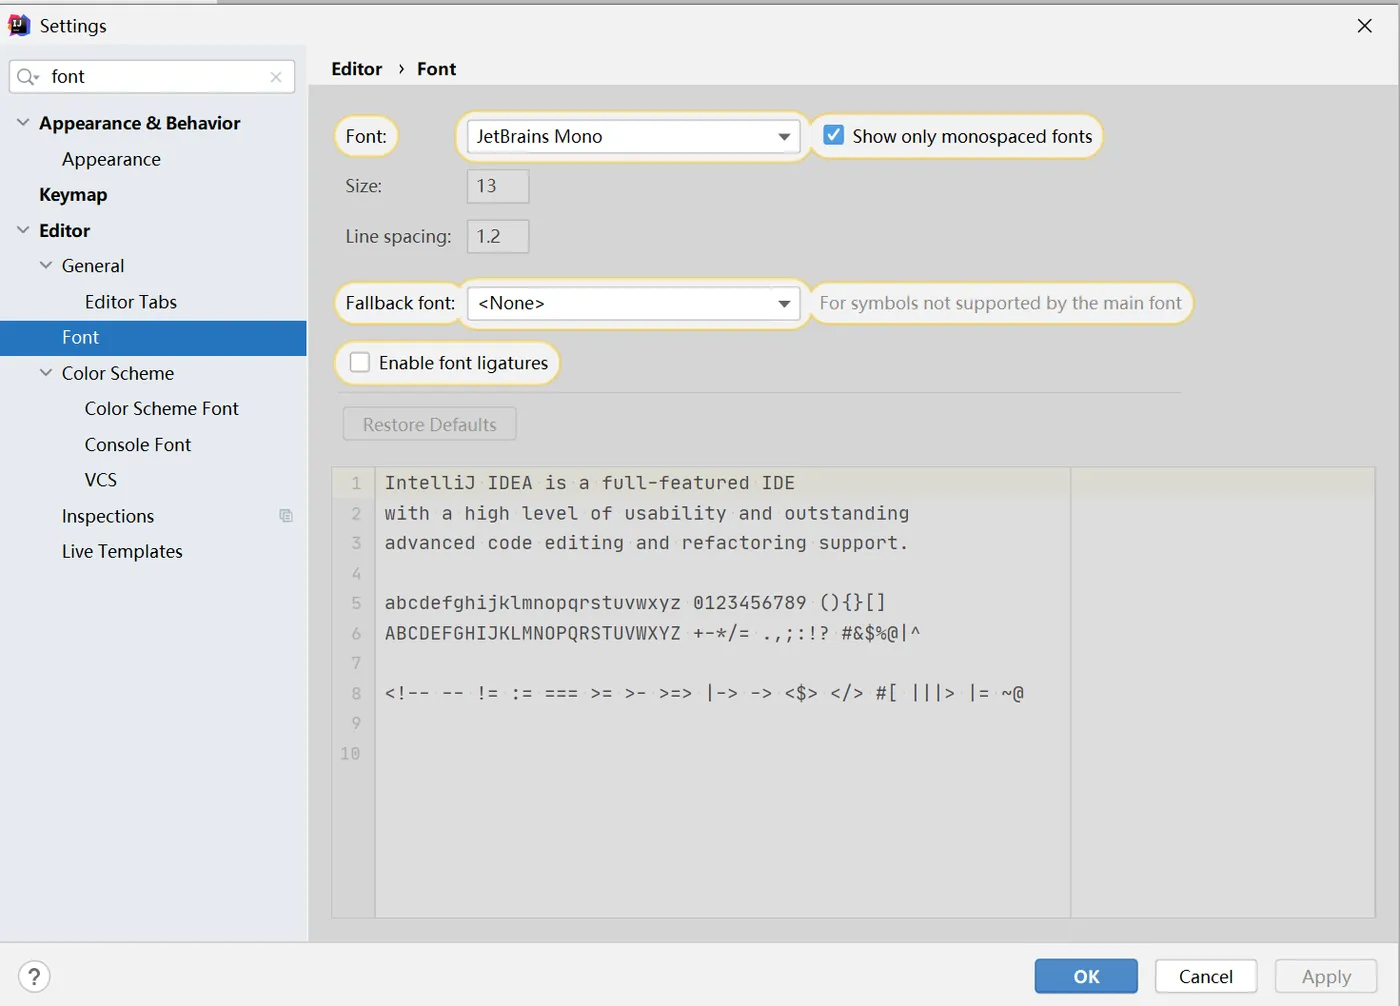Click preview line 'IntelliJ IDEA is a full-featured IDE'

(590, 483)
